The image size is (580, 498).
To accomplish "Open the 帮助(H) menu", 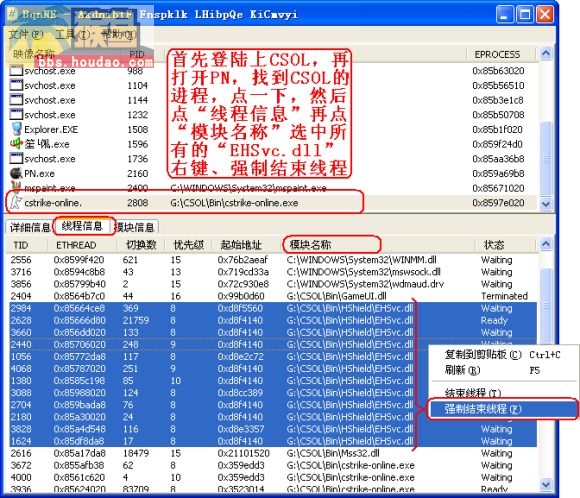I will tap(118, 35).
